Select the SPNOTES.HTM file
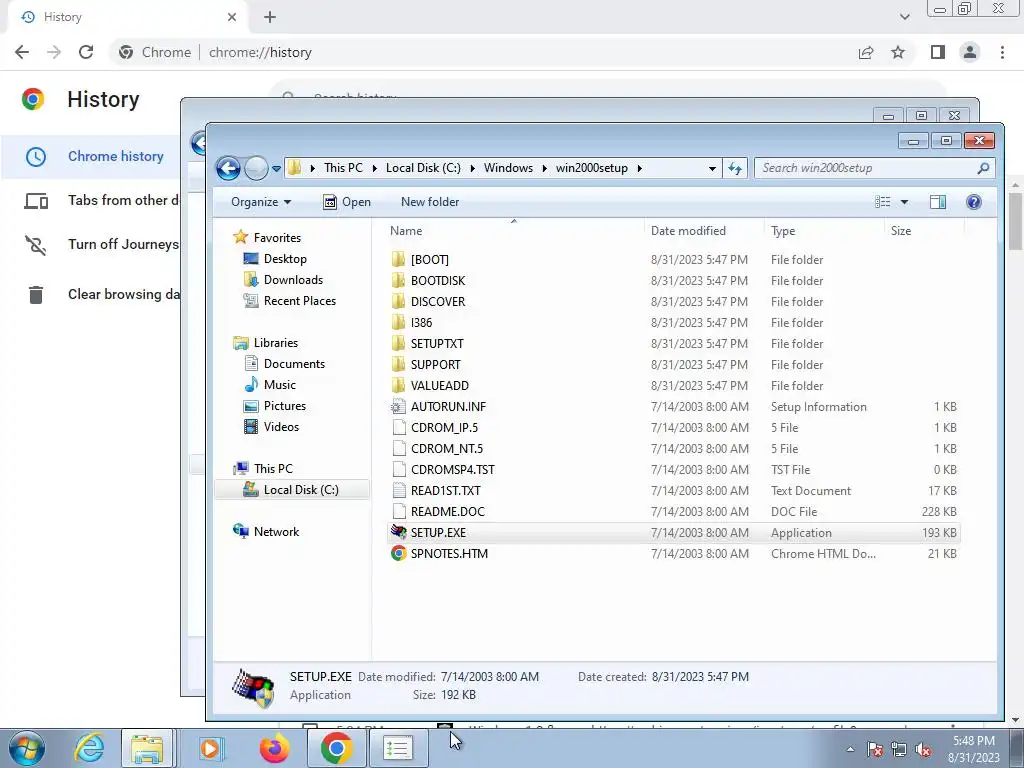This screenshot has width=1024, height=768. 449,553
